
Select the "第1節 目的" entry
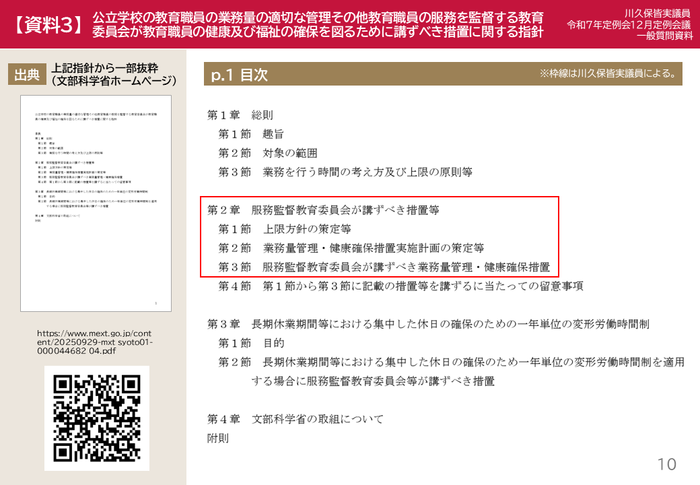tap(250, 343)
